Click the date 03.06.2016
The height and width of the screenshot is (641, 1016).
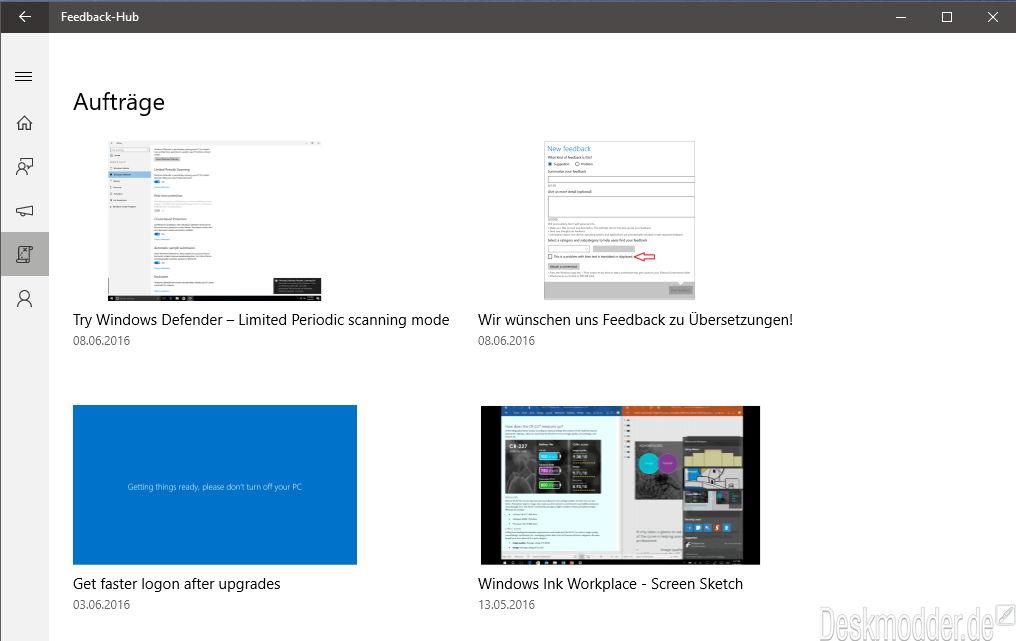(101, 605)
